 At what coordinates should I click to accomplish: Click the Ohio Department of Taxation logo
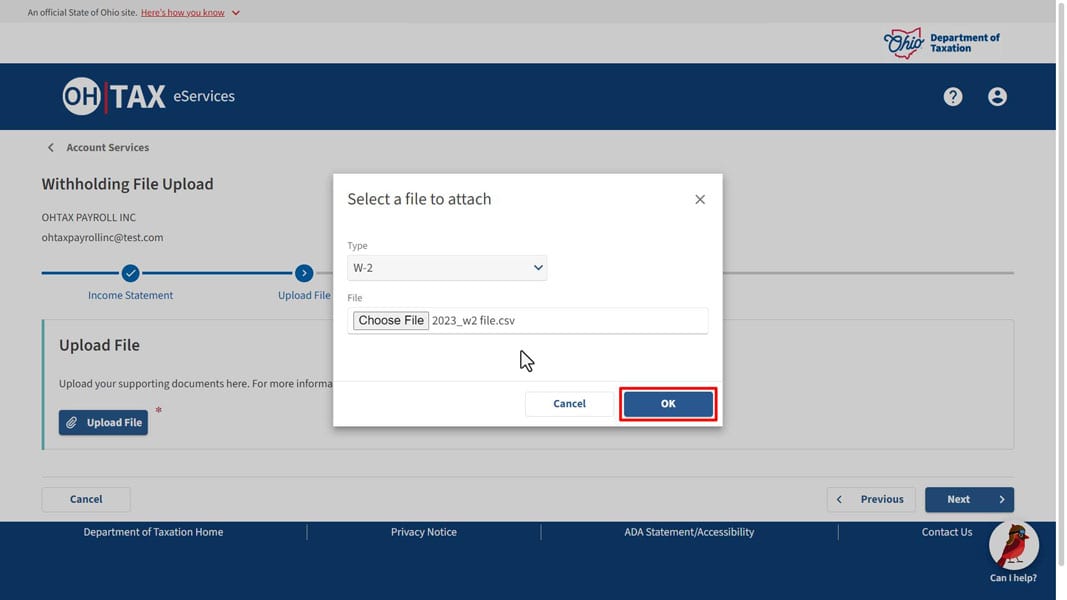click(941, 42)
